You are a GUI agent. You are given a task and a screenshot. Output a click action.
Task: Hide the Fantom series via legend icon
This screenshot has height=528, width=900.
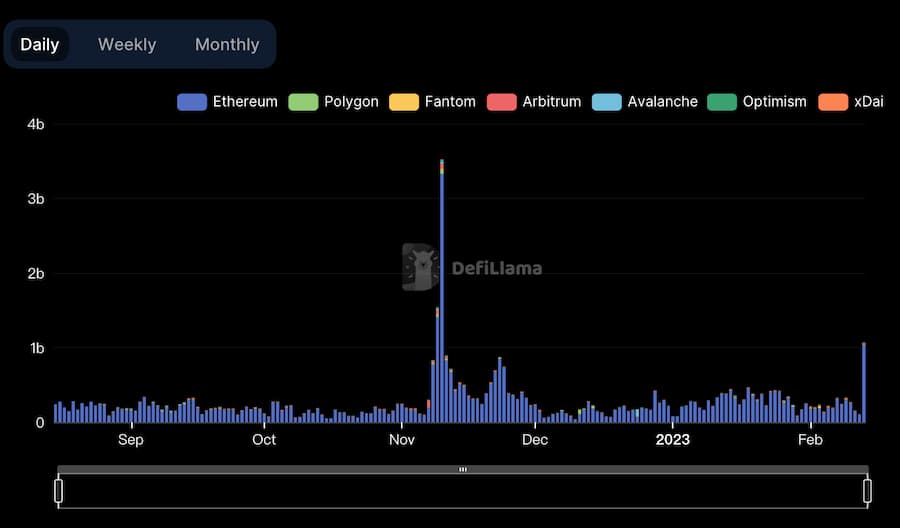(x=403, y=101)
